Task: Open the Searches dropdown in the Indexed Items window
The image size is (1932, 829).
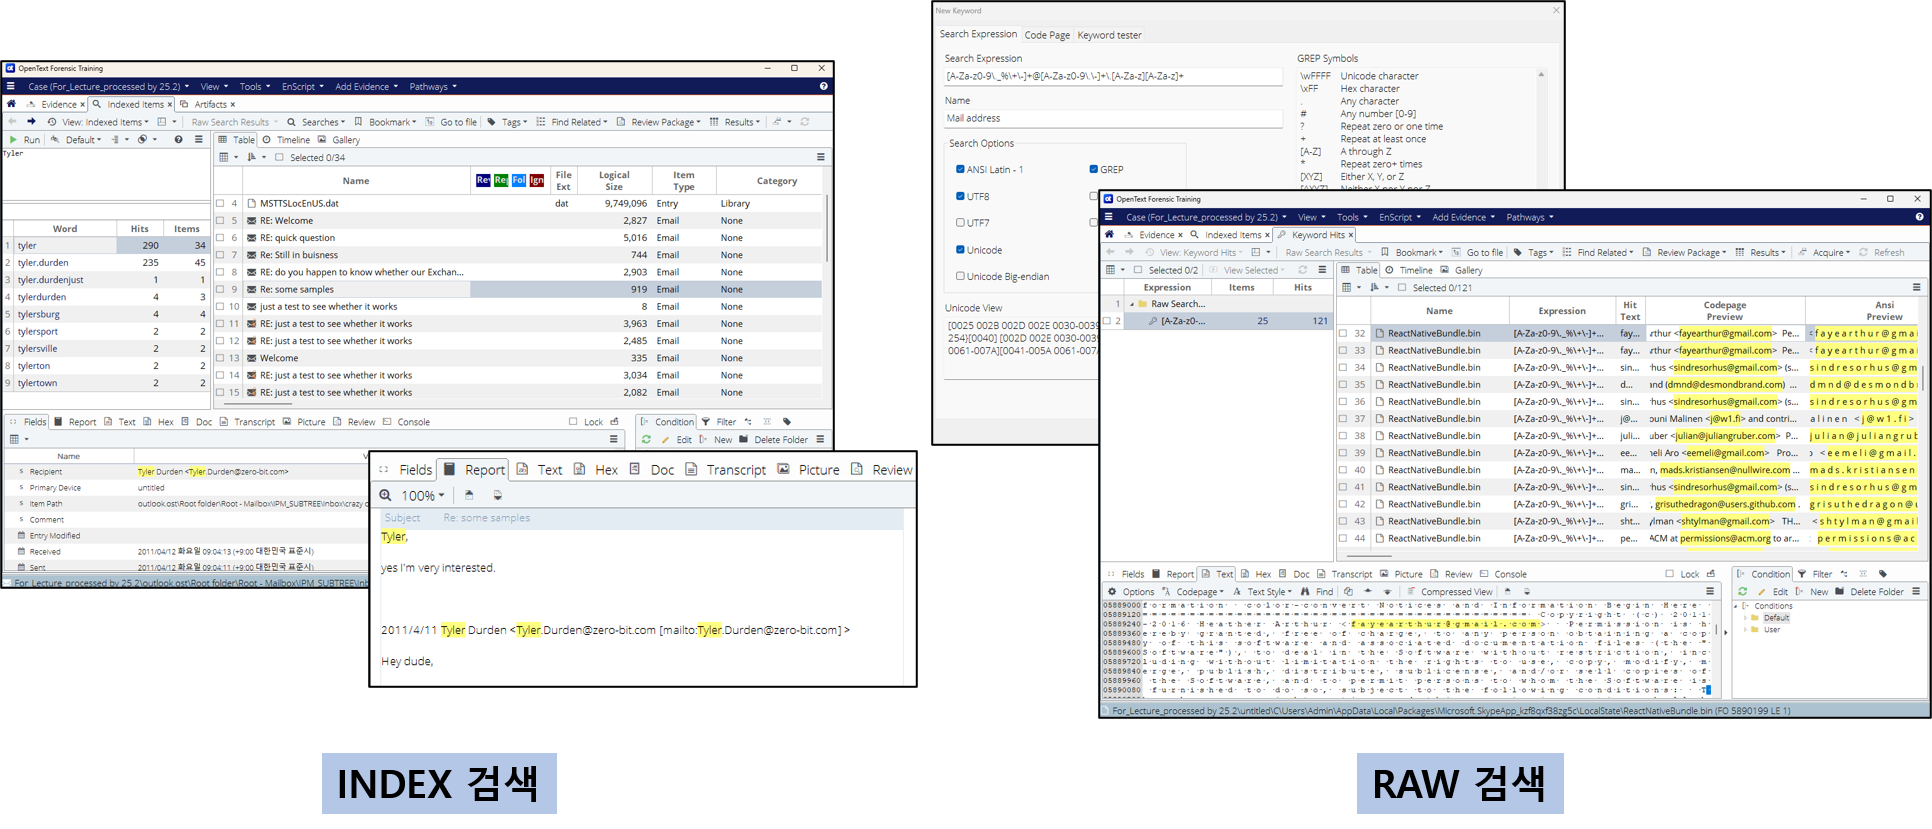Action: [316, 122]
